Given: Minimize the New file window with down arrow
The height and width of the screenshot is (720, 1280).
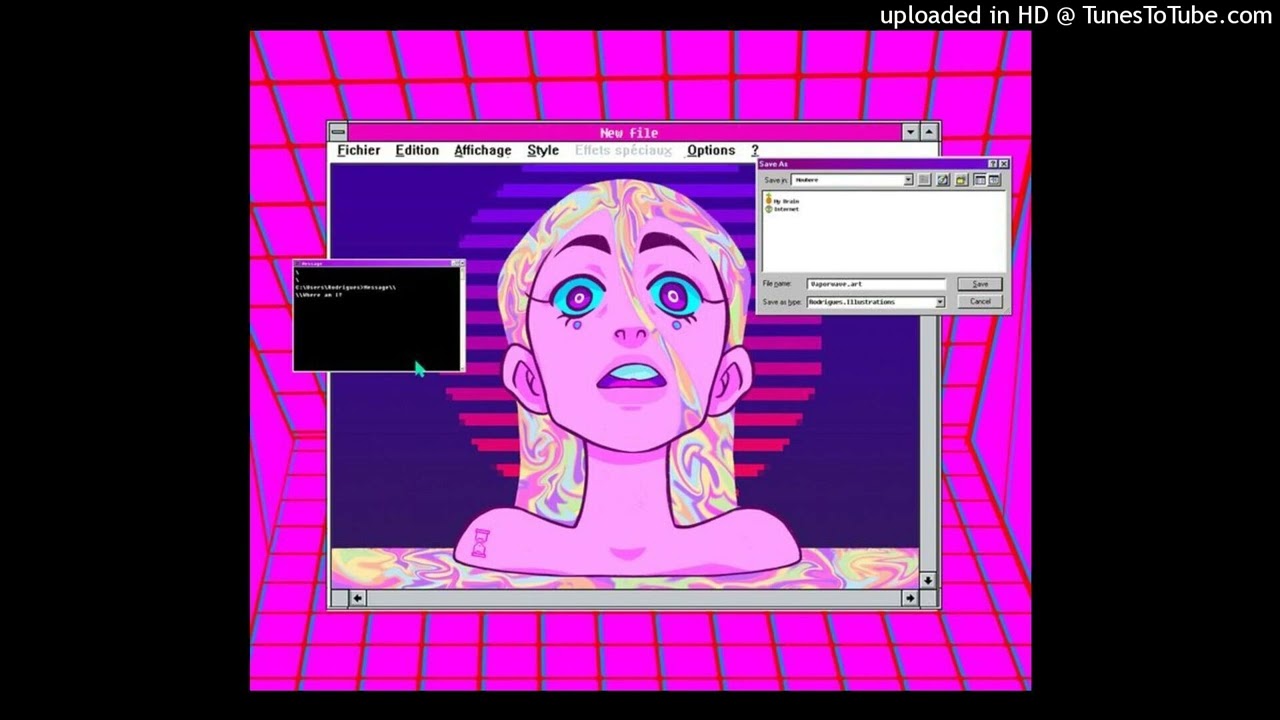Looking at the screenshot, I should coord(910,132).
